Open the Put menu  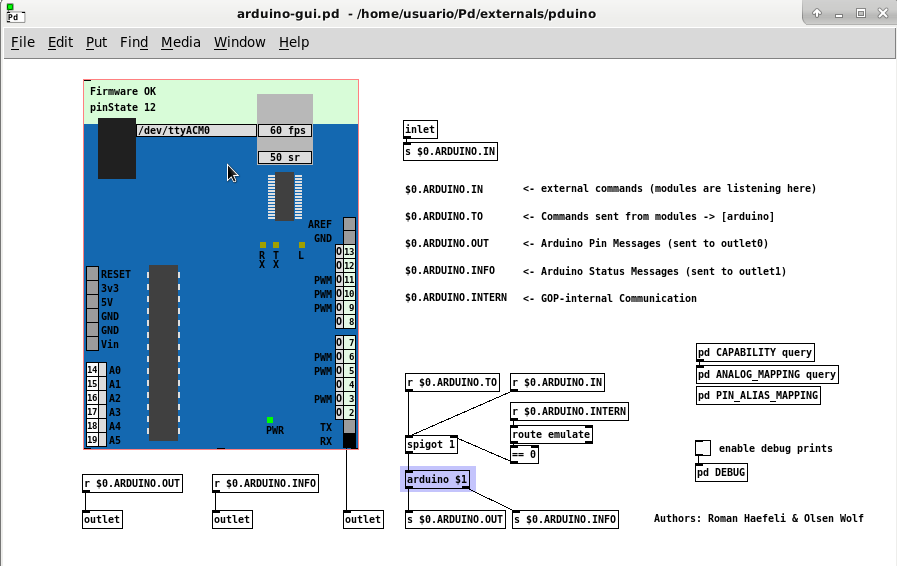point(96,42)
